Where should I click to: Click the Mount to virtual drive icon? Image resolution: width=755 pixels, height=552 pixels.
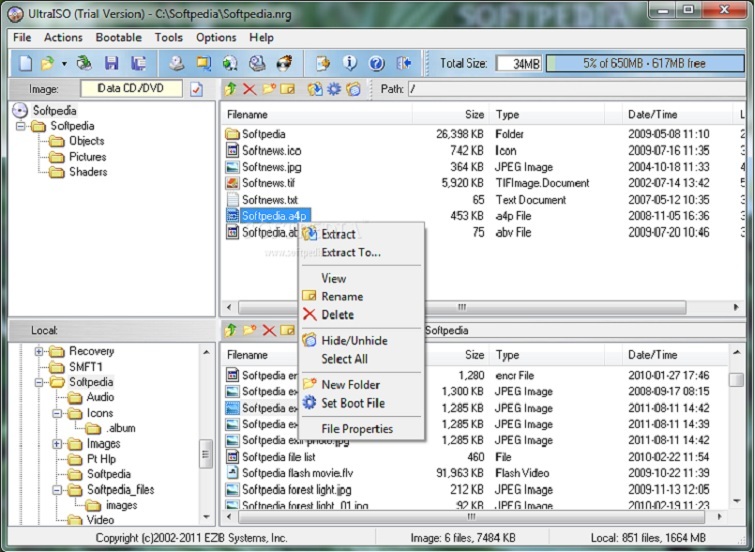point(257,63)
